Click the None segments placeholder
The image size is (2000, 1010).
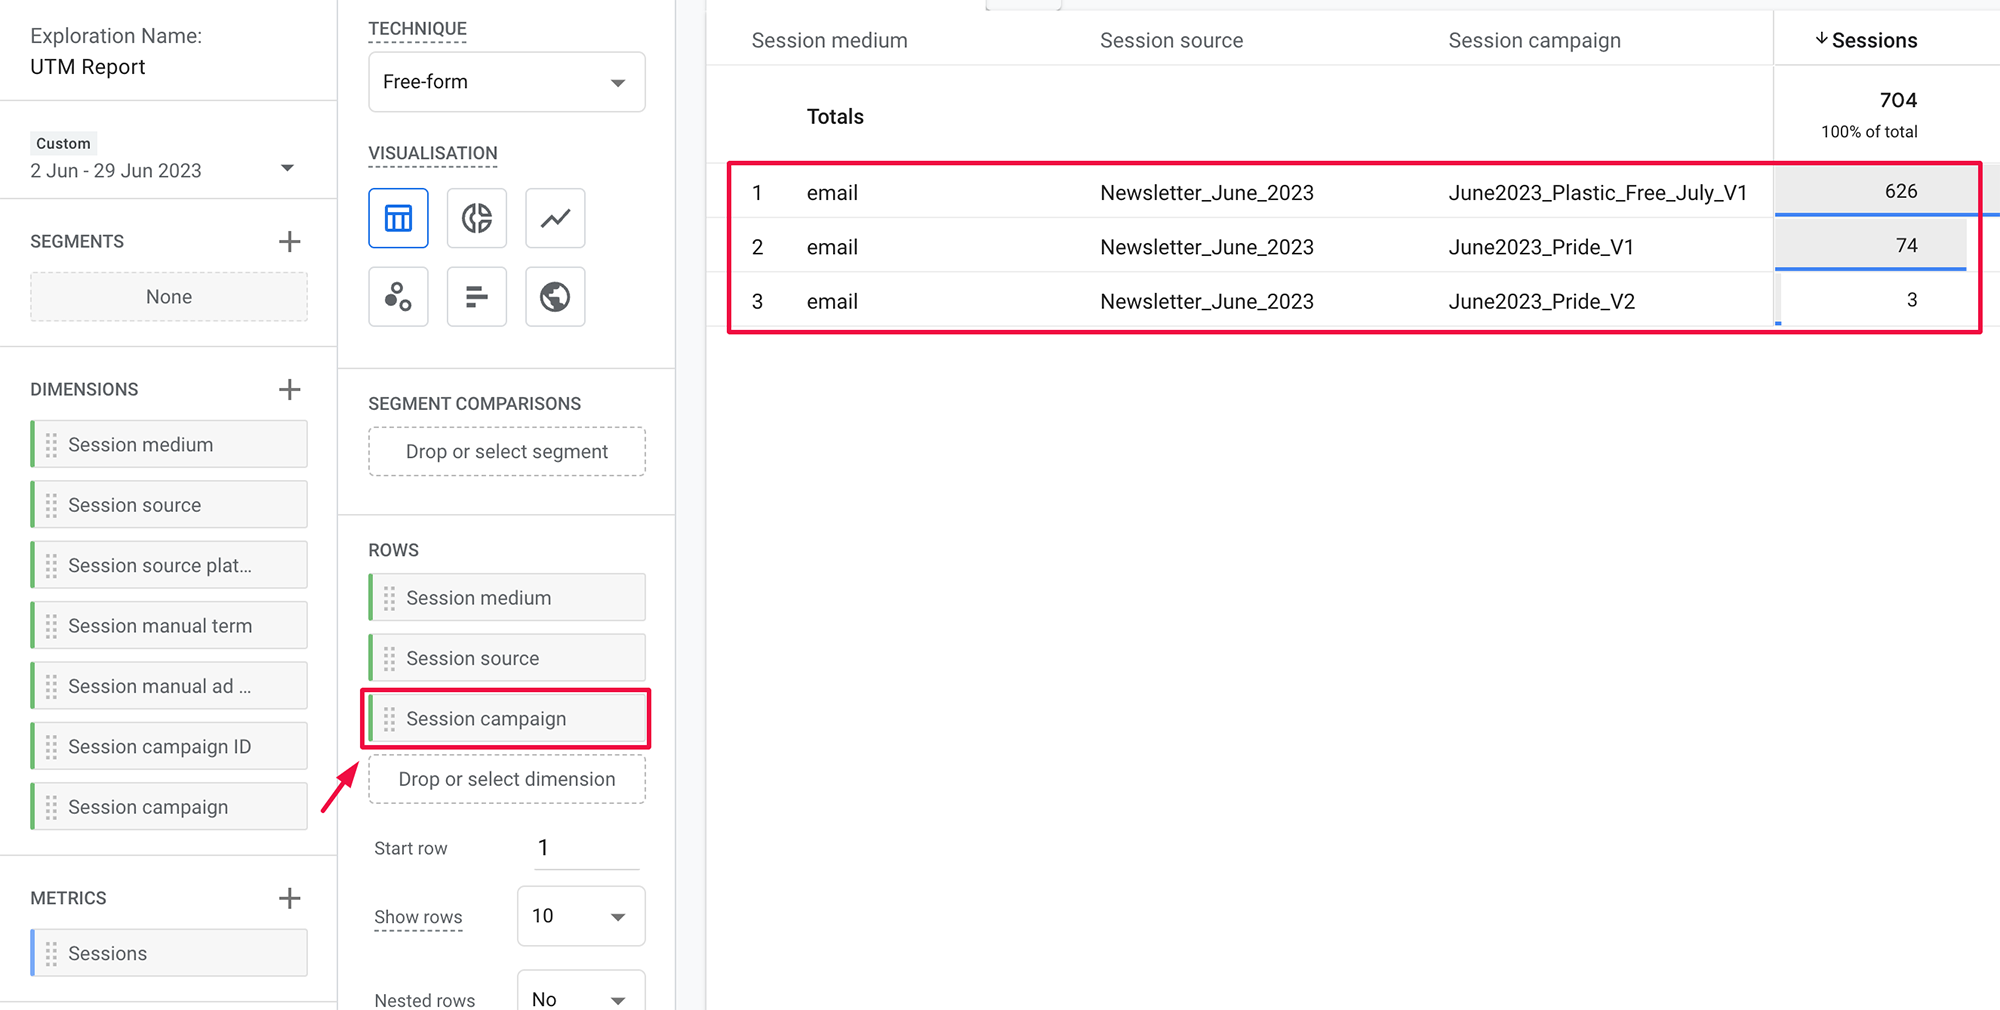[x=169, y=297]
